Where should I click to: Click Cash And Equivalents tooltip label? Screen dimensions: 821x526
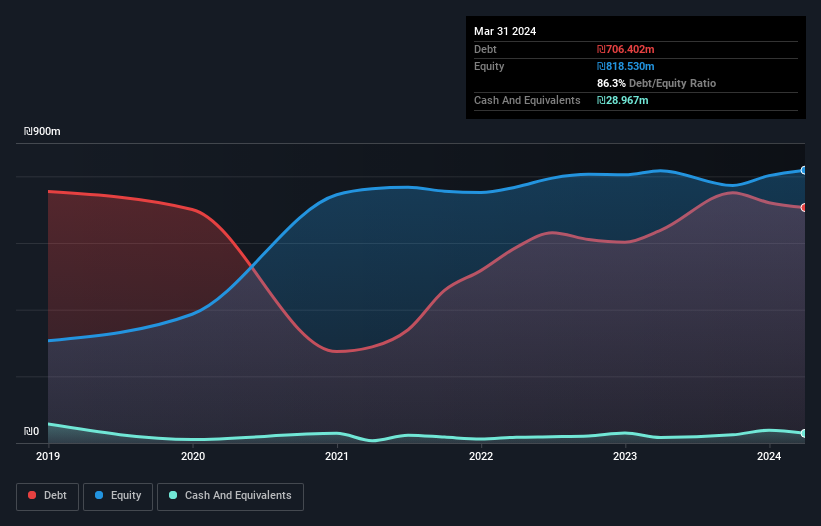[527, 100]
